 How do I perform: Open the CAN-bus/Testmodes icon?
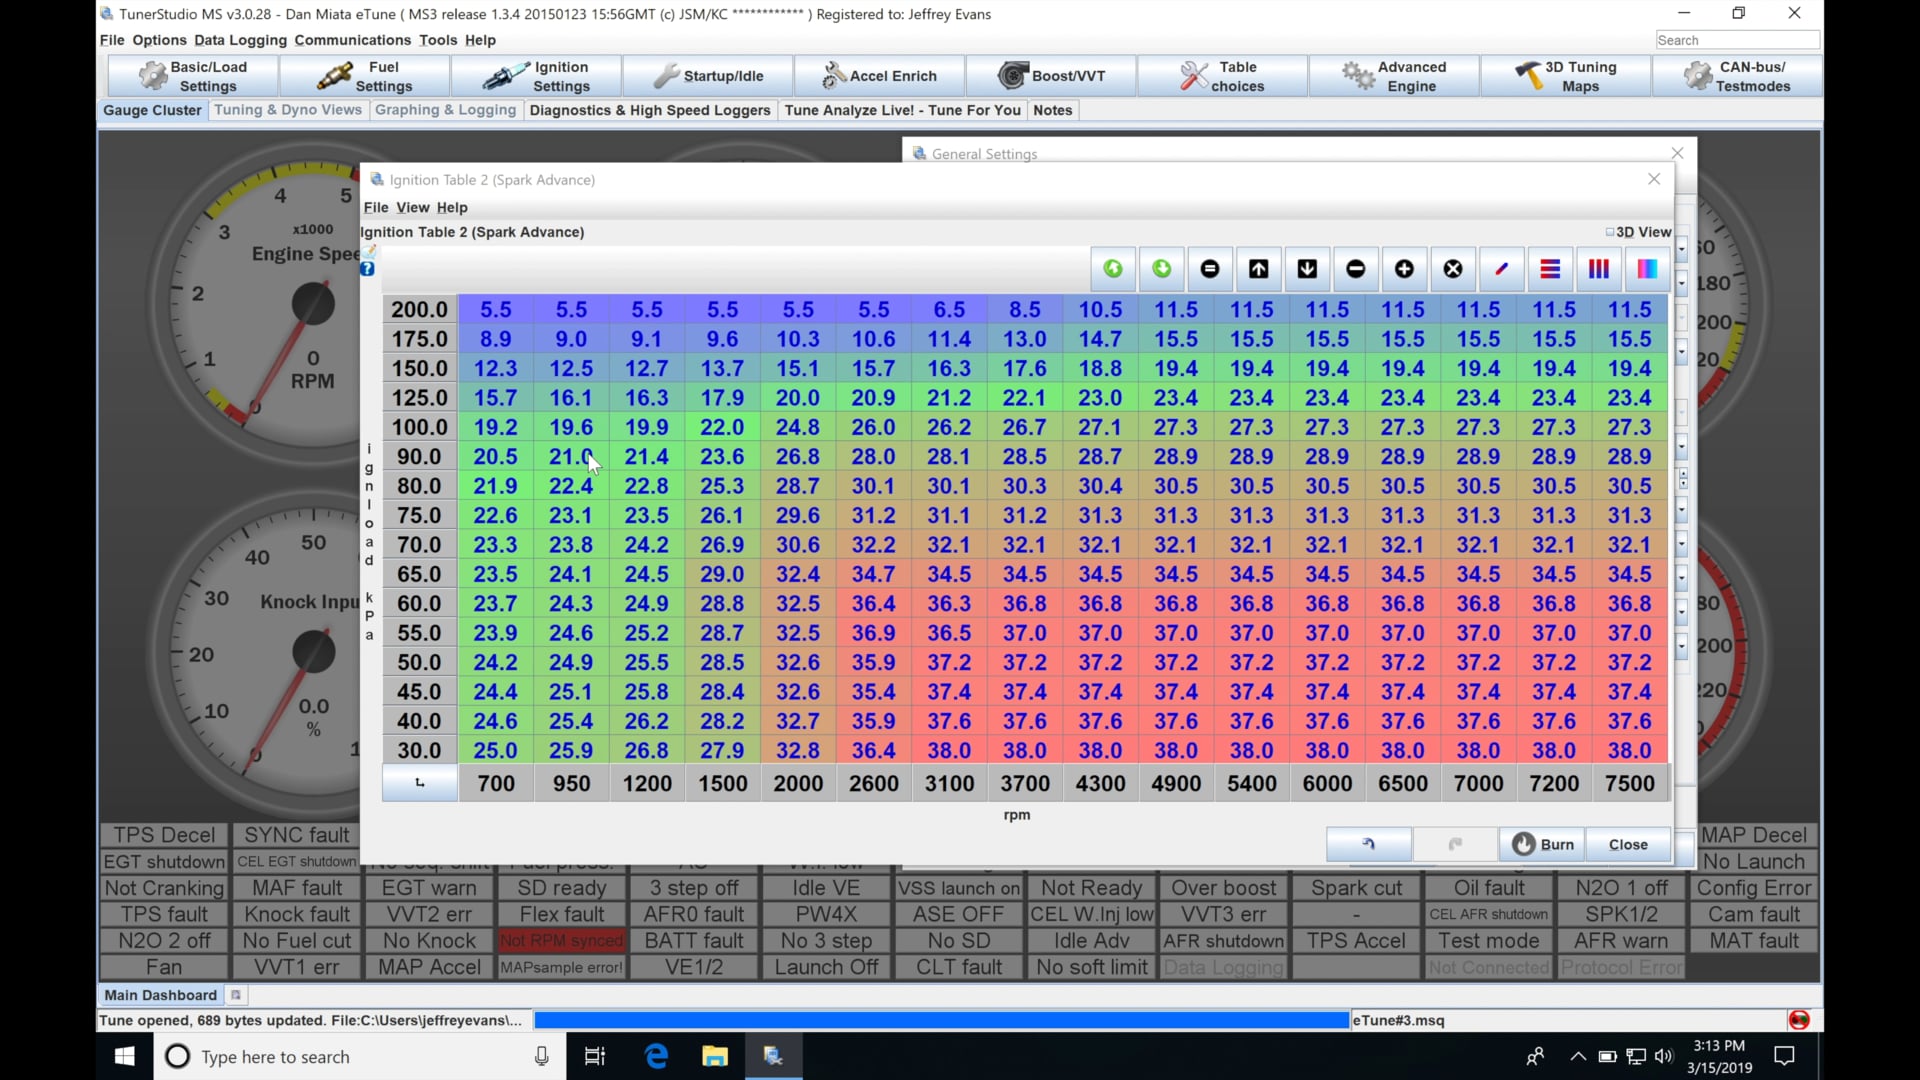coord(1740,75)
